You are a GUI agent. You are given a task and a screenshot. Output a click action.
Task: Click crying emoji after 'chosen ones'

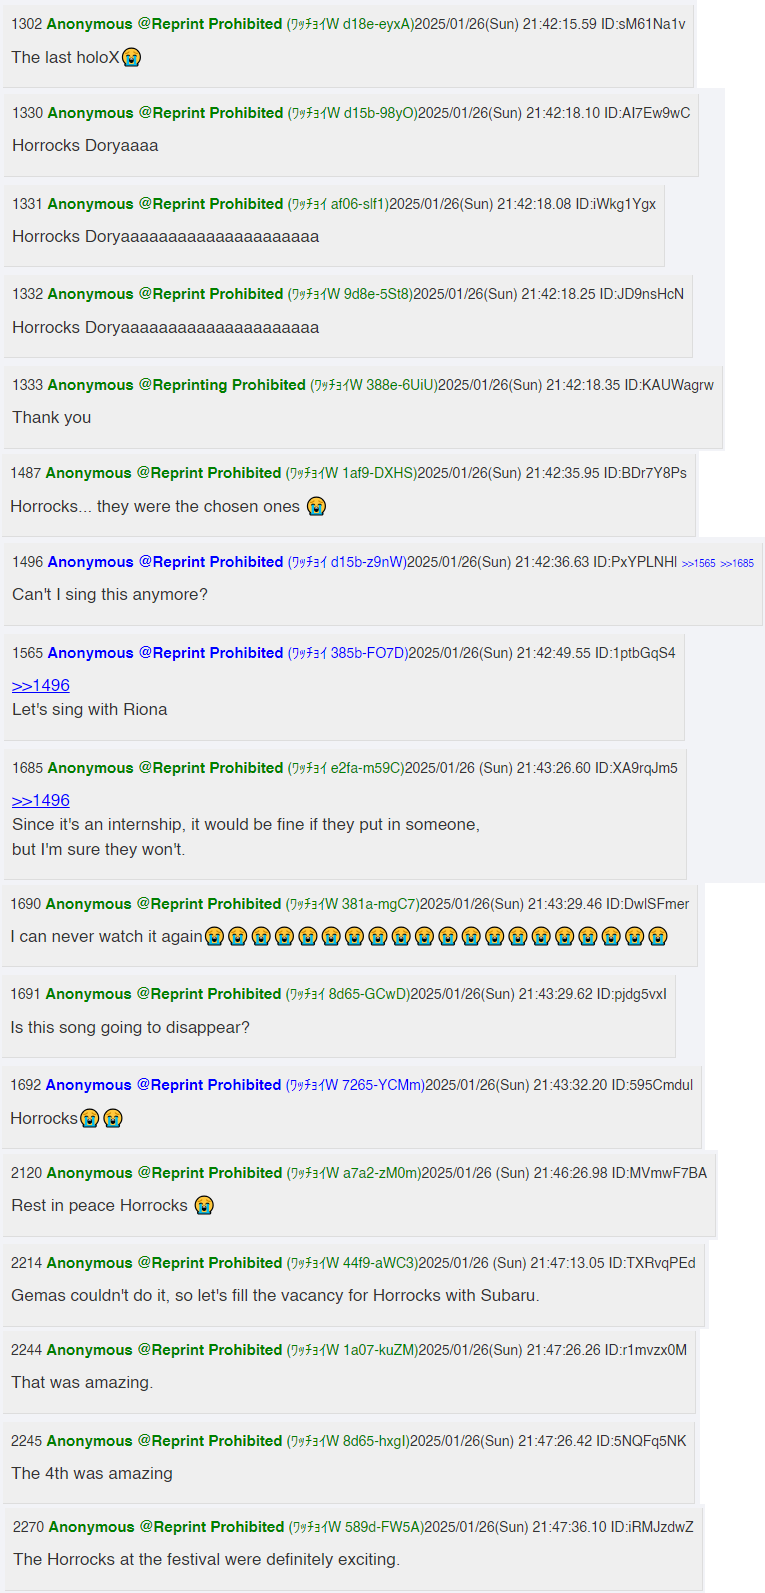[x=317, y=507]
